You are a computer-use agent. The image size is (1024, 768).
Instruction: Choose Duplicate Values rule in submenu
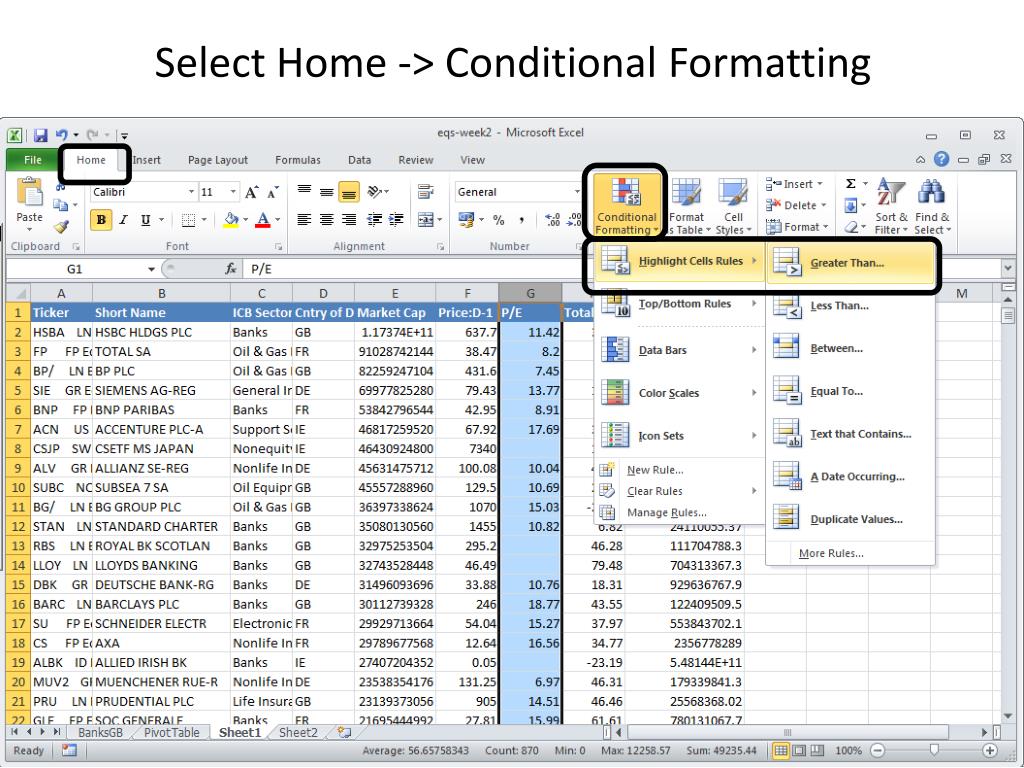[x=851, y=519]
